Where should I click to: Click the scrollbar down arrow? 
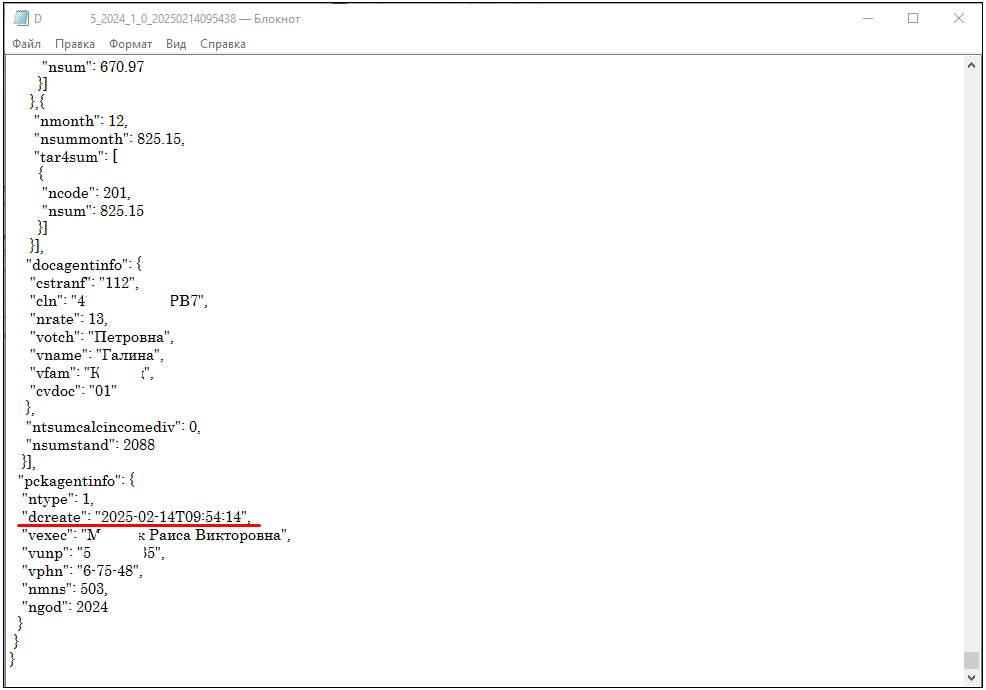pos(971,679)
